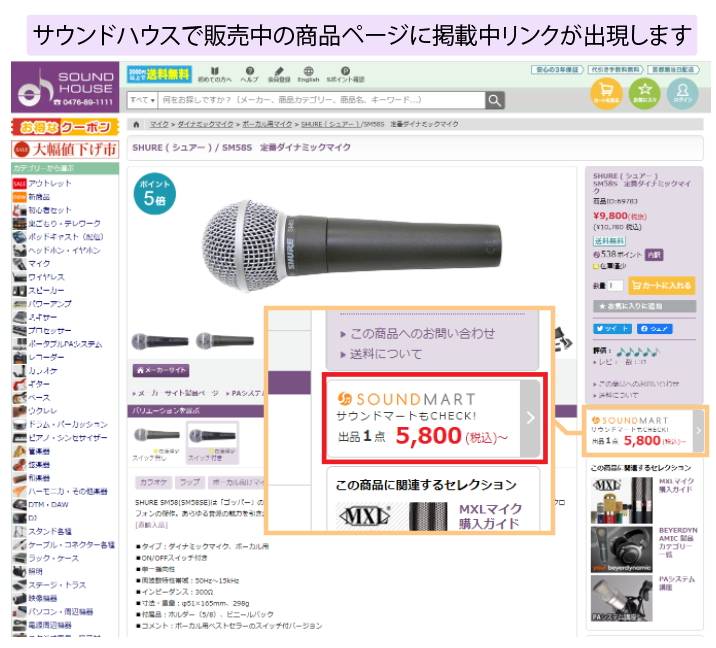
Task: Click the ヘルプ question mark icon
Action: click(249, 74)
